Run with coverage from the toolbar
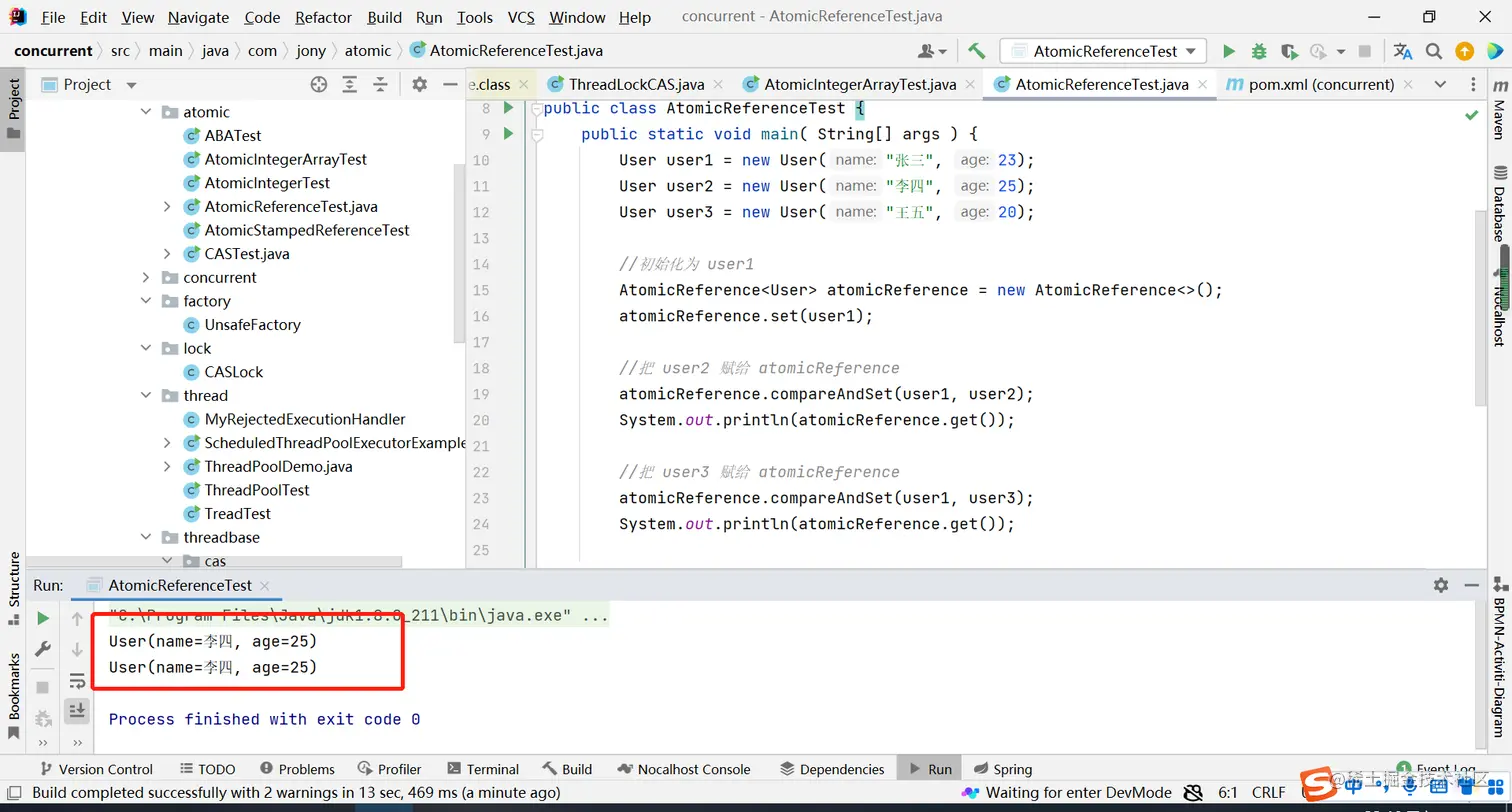This screenshot has width=1512, height=812. pos(1289,51)
